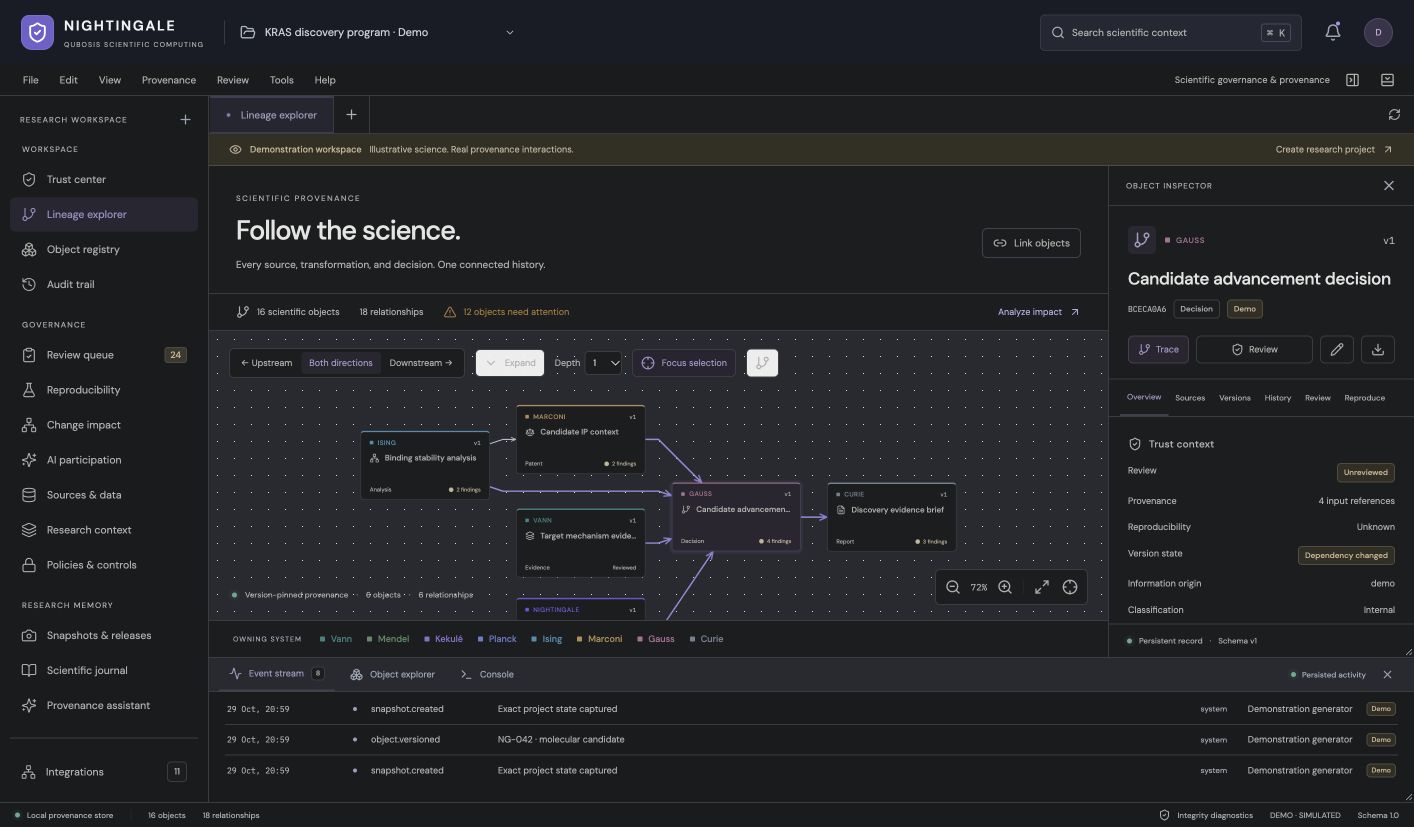Screen dimensions: 1414x827
Task: Select Downstream direction toggle
Action: click(x=421, y=363)
